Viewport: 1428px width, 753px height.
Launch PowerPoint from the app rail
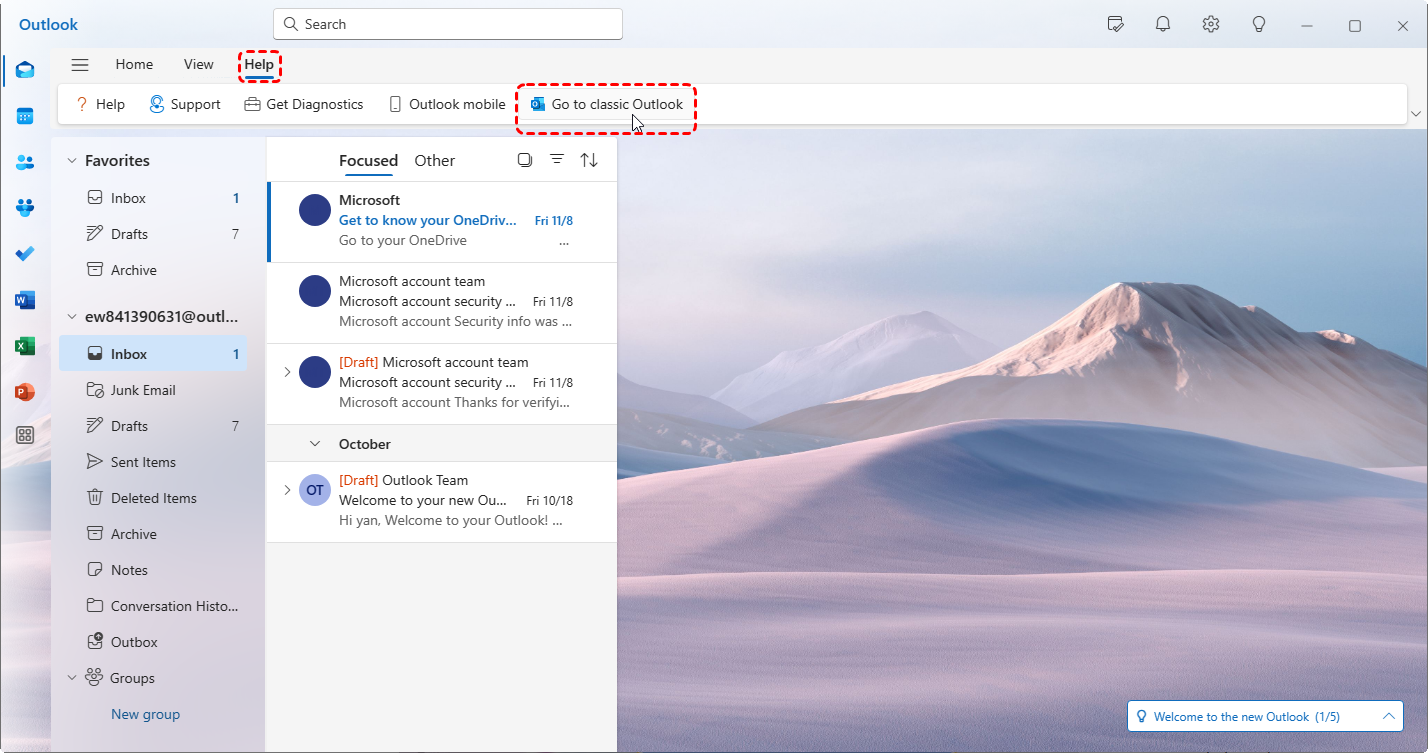pyautogui.click(x=25, y=392)
